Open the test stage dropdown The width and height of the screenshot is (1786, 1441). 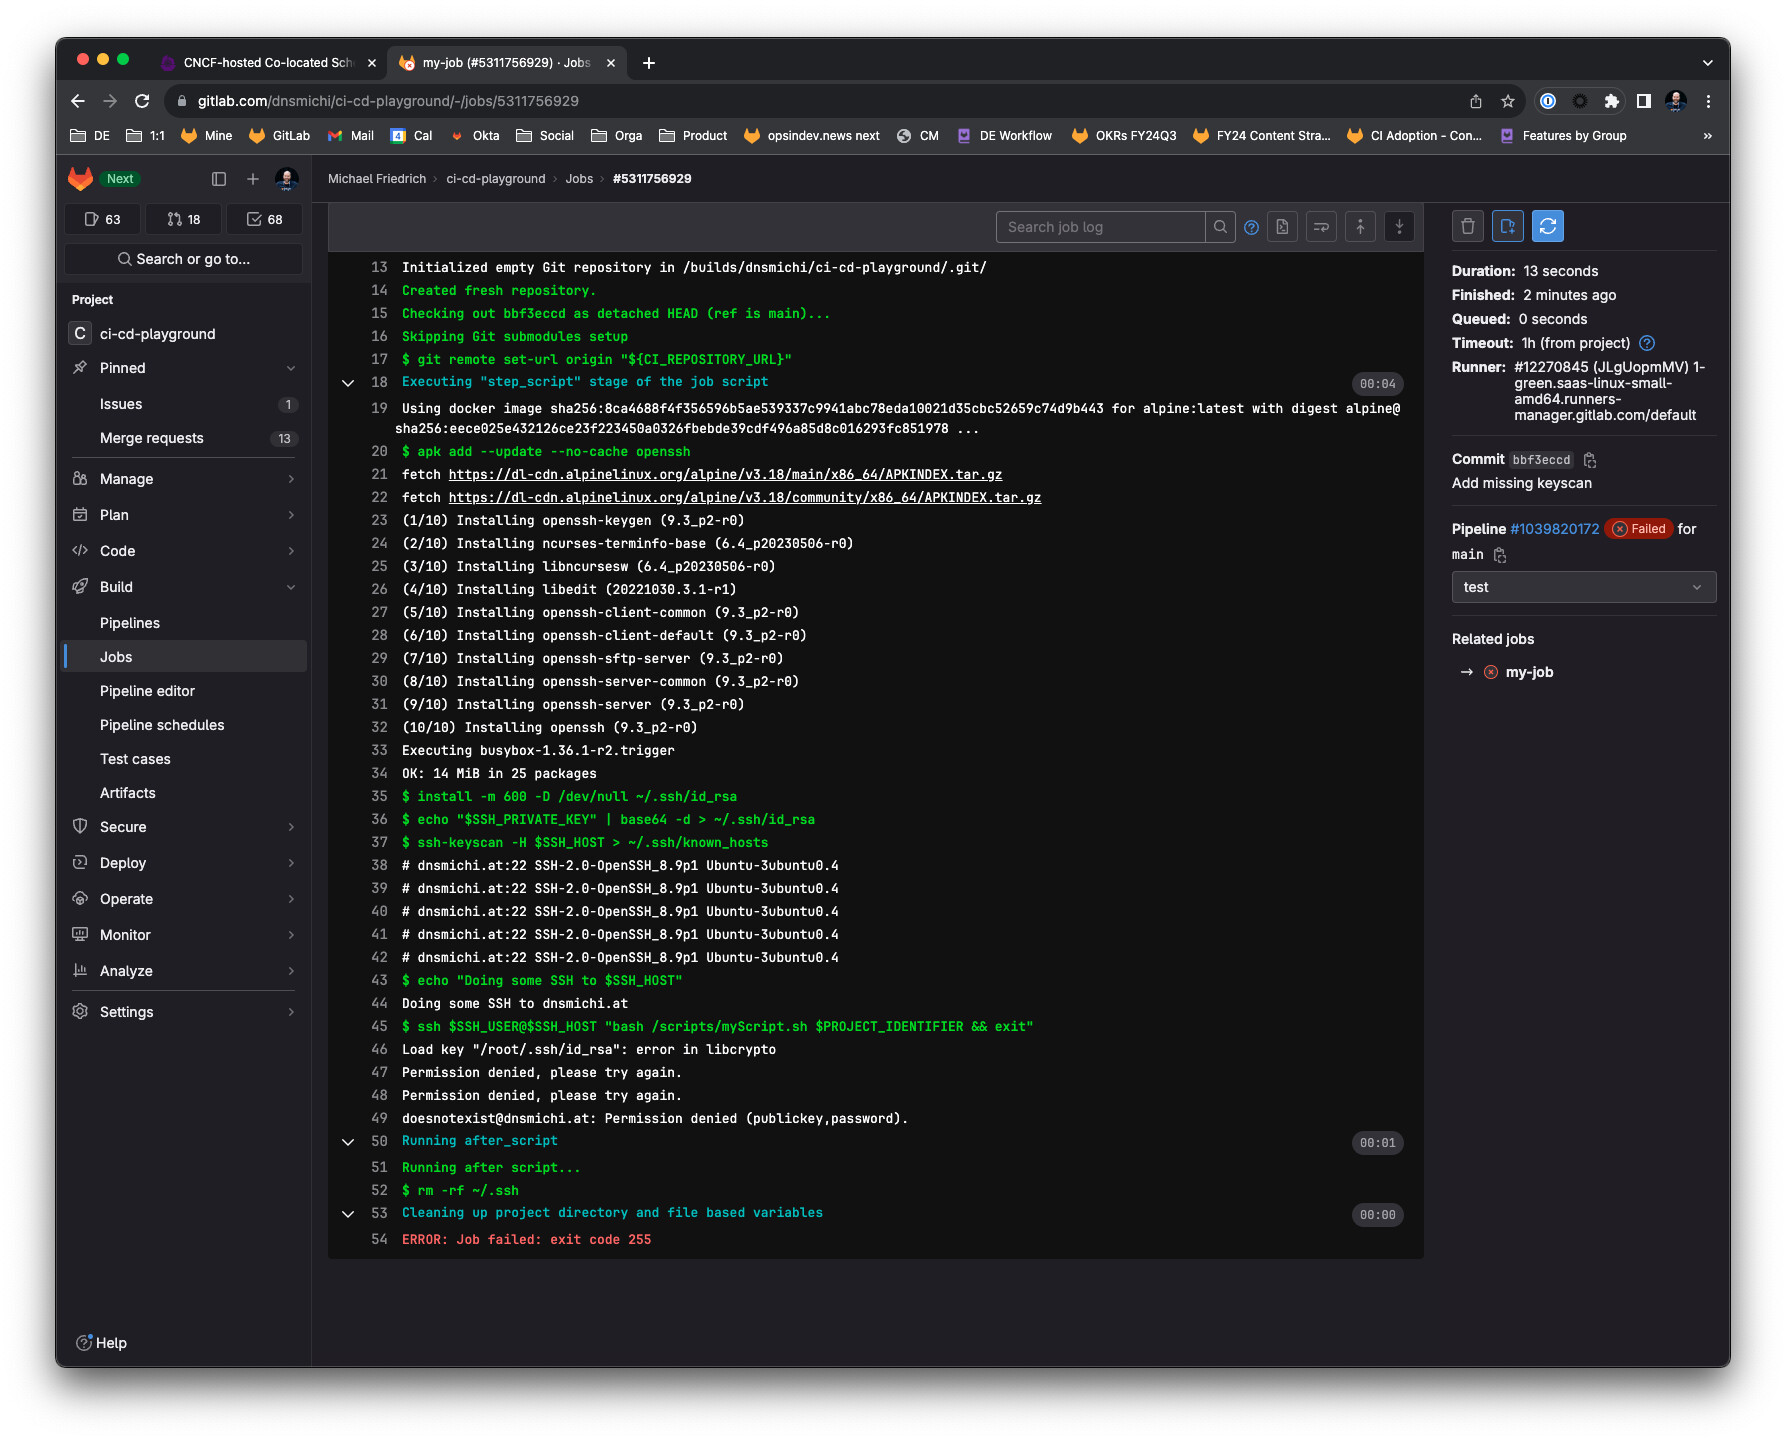(x=1583, y=587)
